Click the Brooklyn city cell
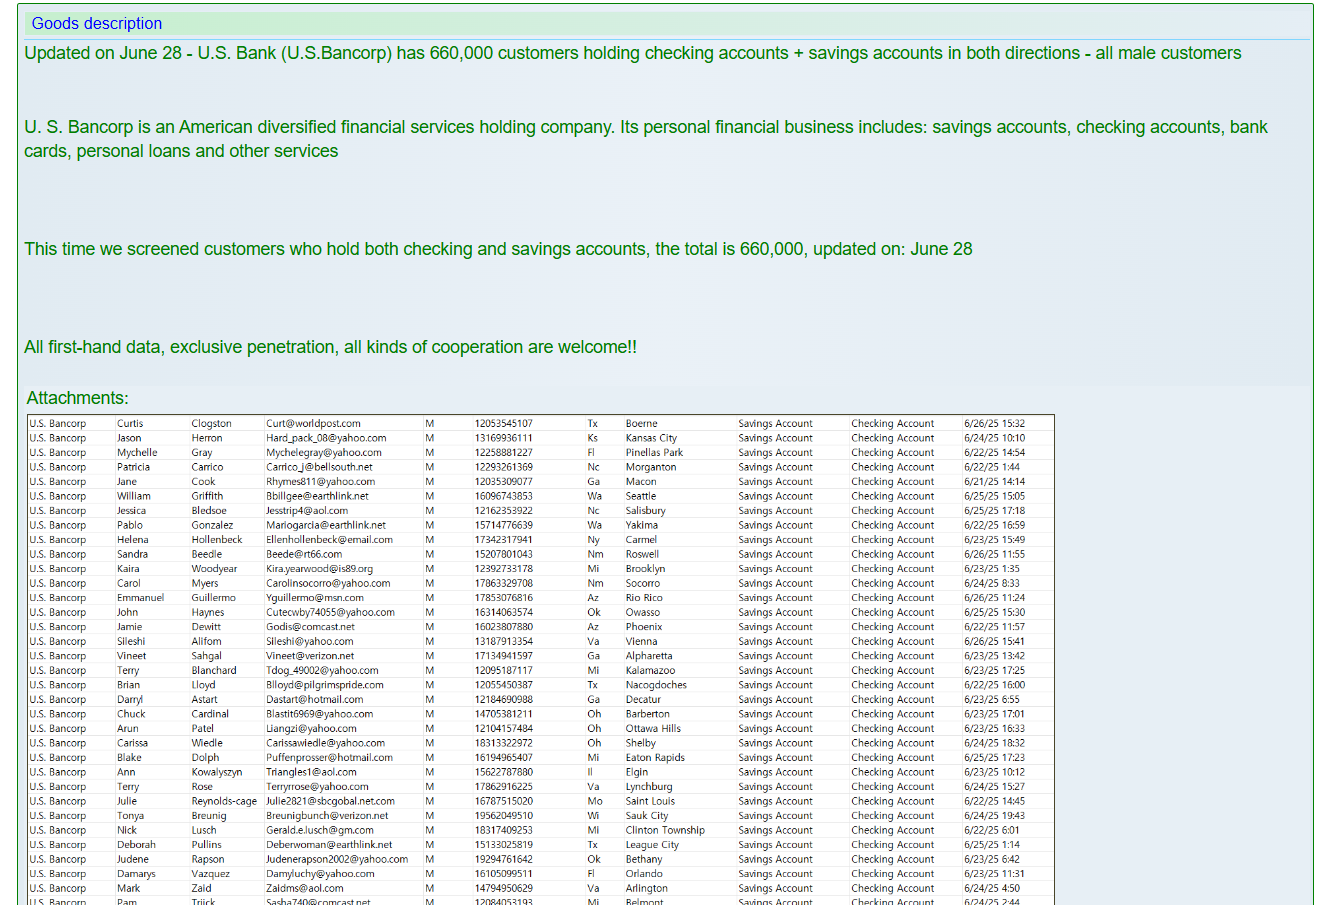This screenshot has width=1325, height=905. (x=645, y=569)
